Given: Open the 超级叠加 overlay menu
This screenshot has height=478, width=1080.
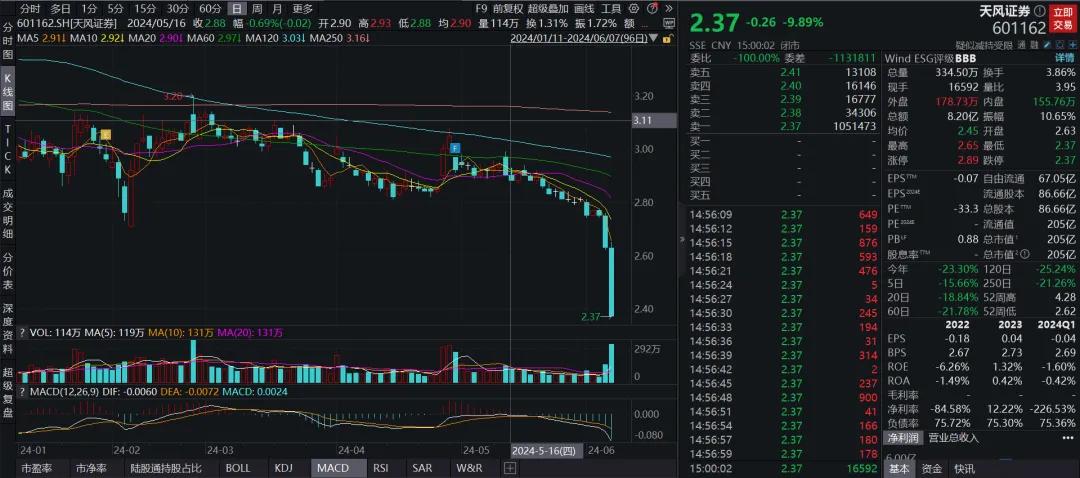Looking at the screenshot, I should 548,9.
